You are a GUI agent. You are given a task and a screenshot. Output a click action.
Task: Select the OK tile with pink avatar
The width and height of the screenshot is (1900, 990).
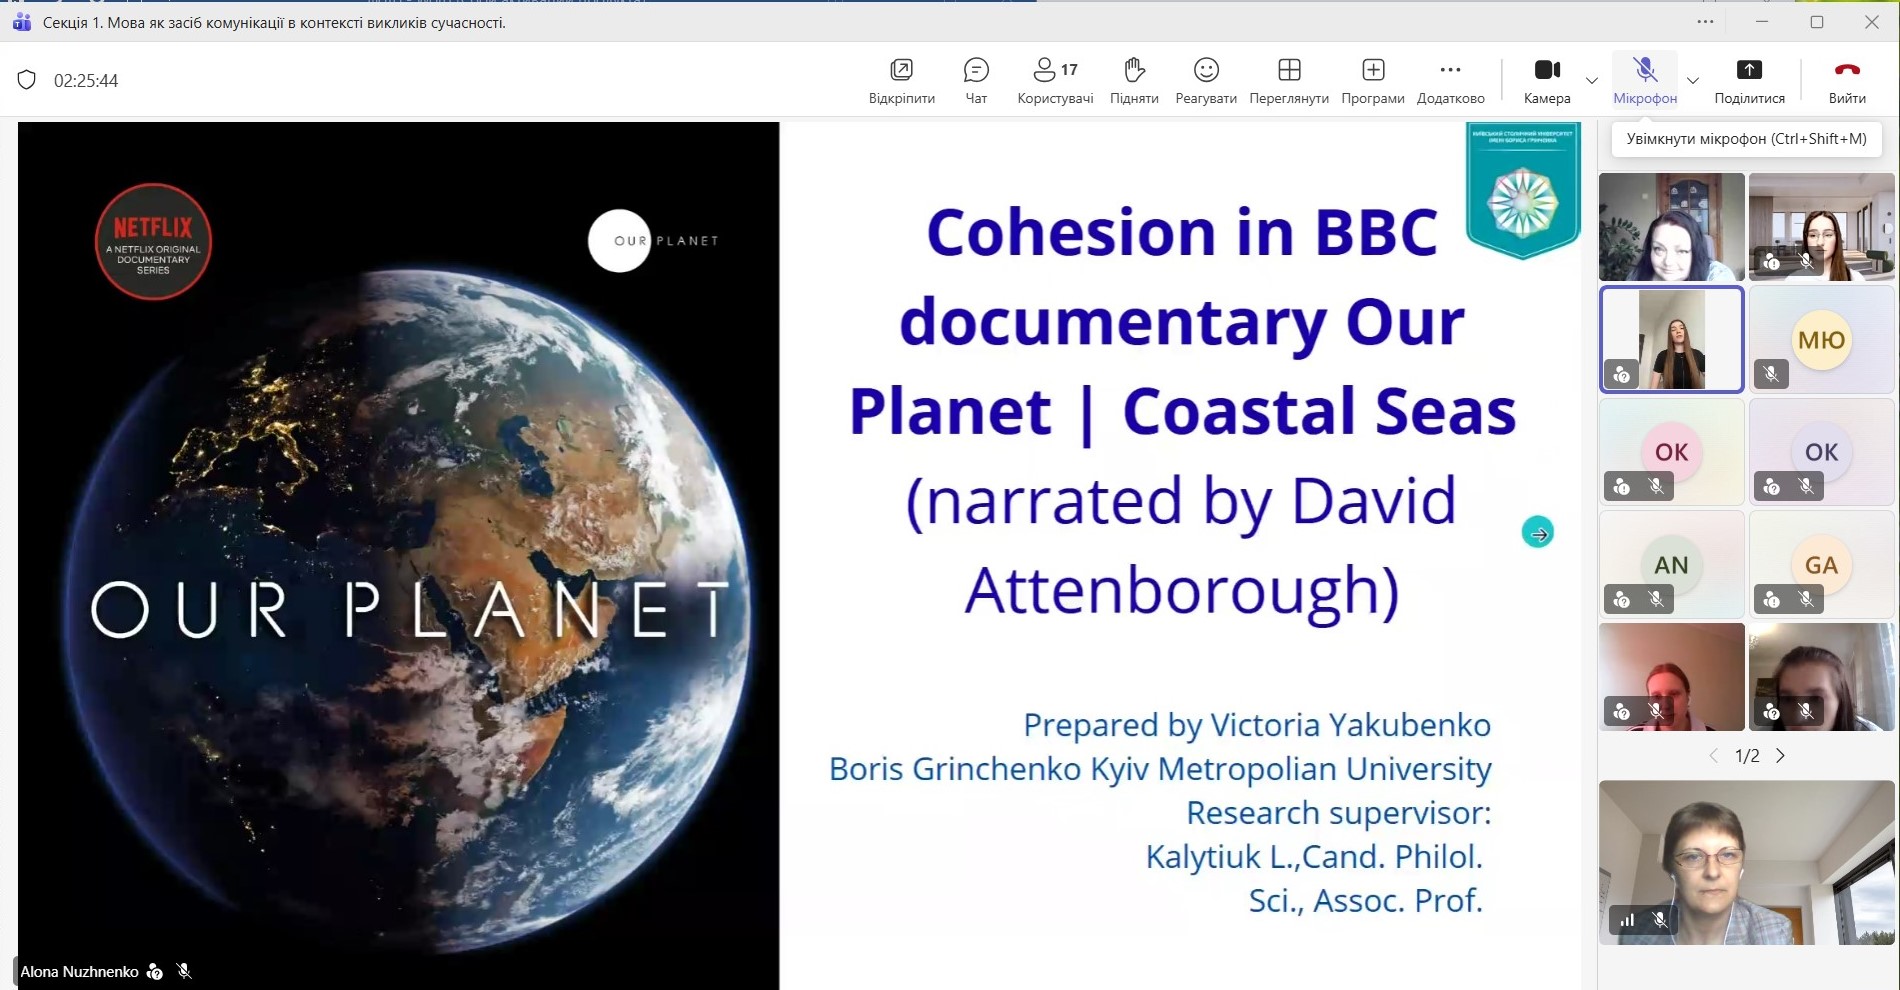pyautogui.click(x=1672, y=452)
